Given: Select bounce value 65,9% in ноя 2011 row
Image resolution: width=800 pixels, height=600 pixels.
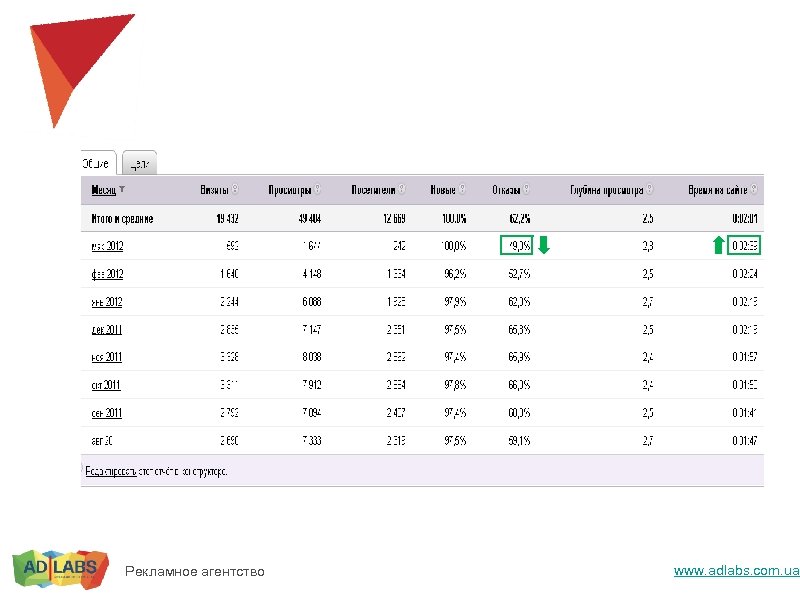Looking at the screenshot, I should point(519,357).
